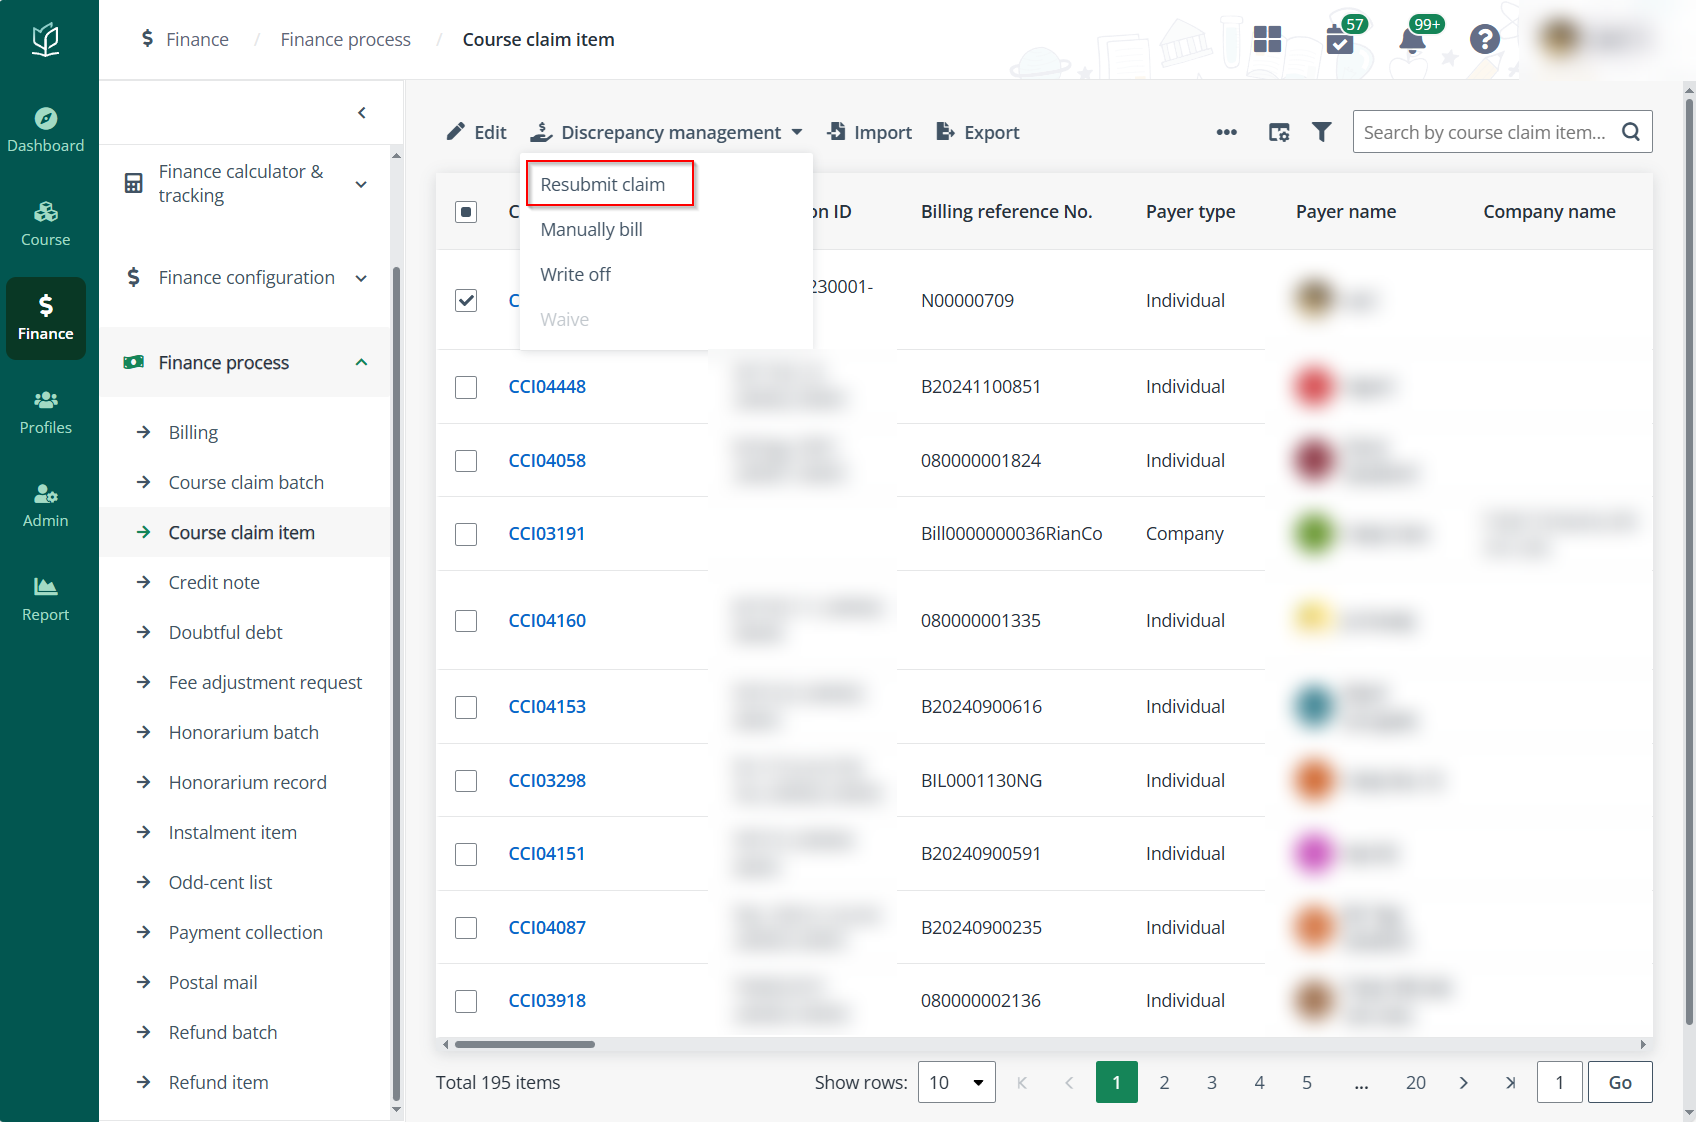Screen dimensions: 1696x1122
Task: Check the CCI04153 row checkbox
Action: click(x=466, y=708)
